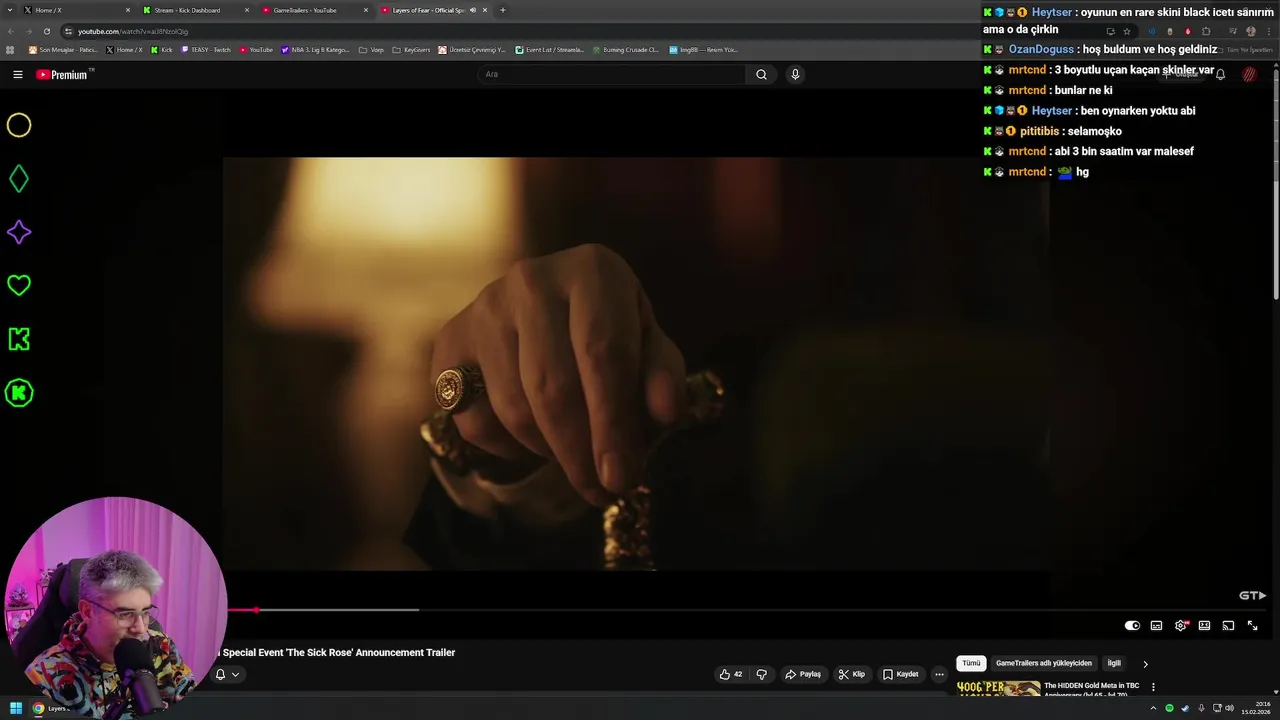The width and height of the screenshot is (1280, 720).
Task: Toggle theater mode view
Action: (1204, 626)
